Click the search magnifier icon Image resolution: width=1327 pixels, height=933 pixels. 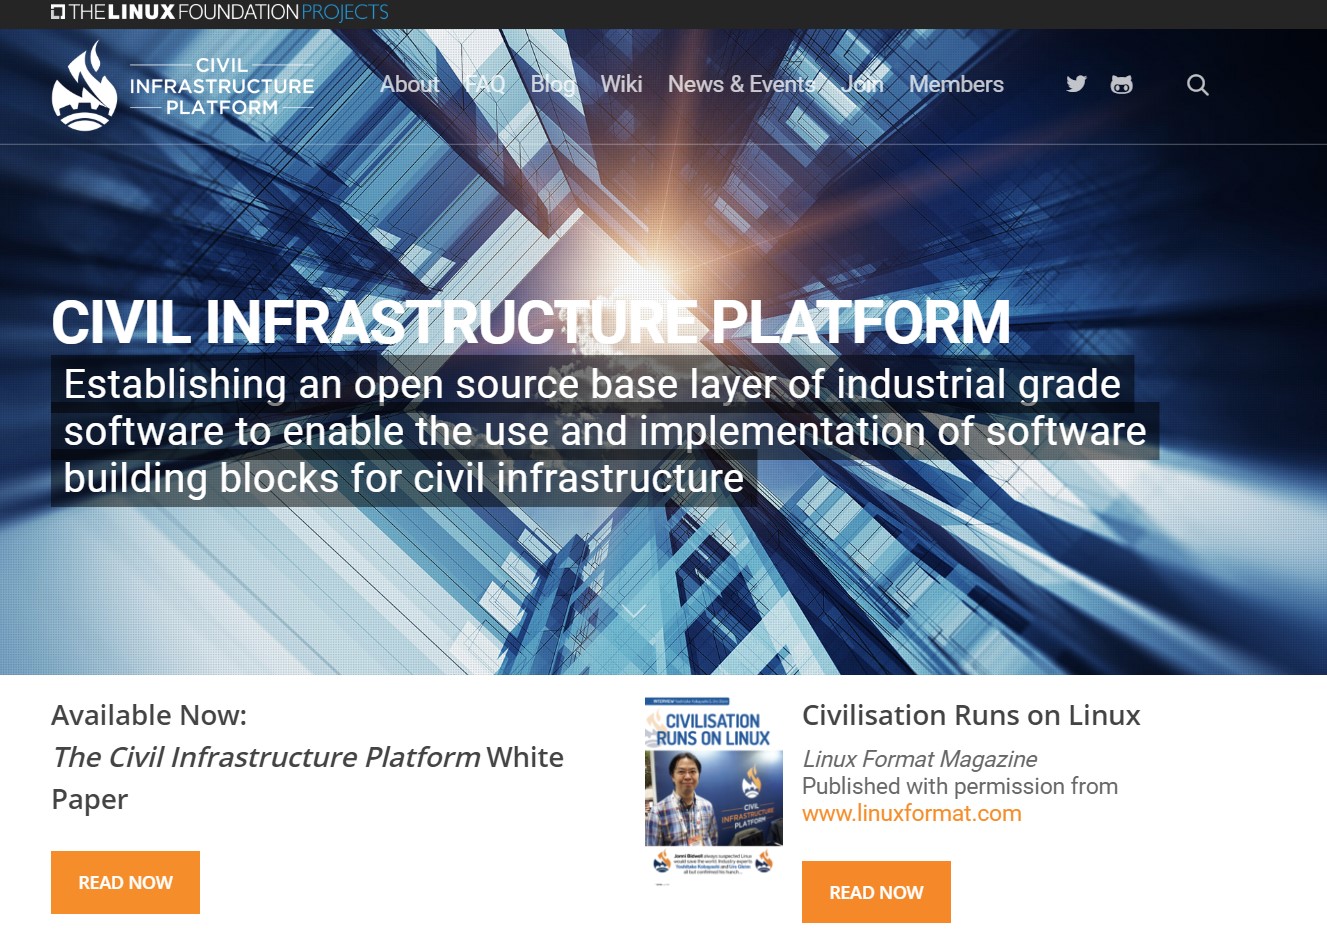tap(1197, 85)
